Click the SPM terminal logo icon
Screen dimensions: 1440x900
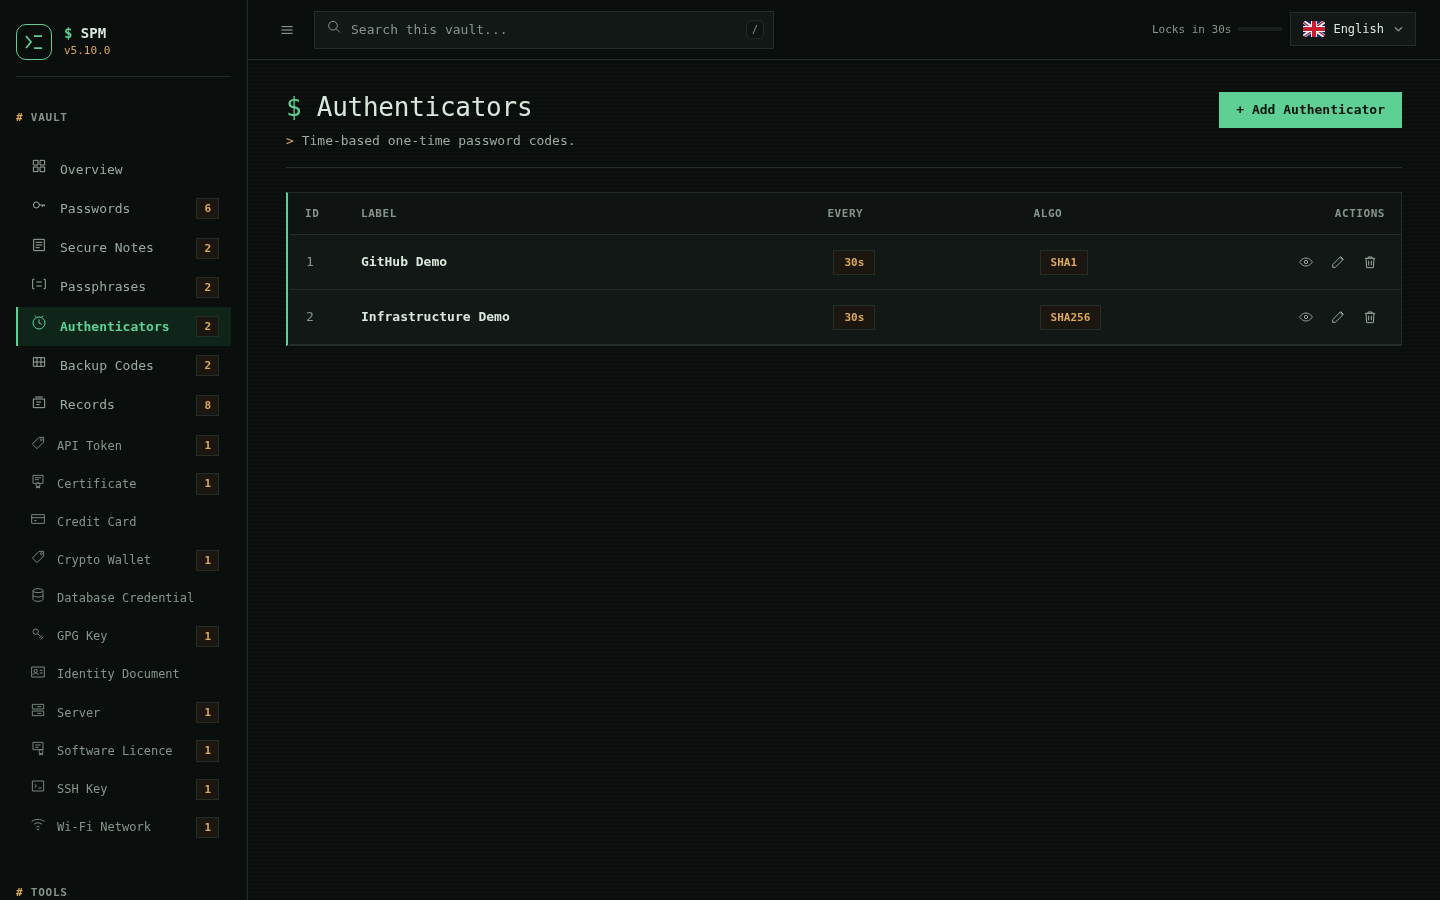(x=34, y=42)
